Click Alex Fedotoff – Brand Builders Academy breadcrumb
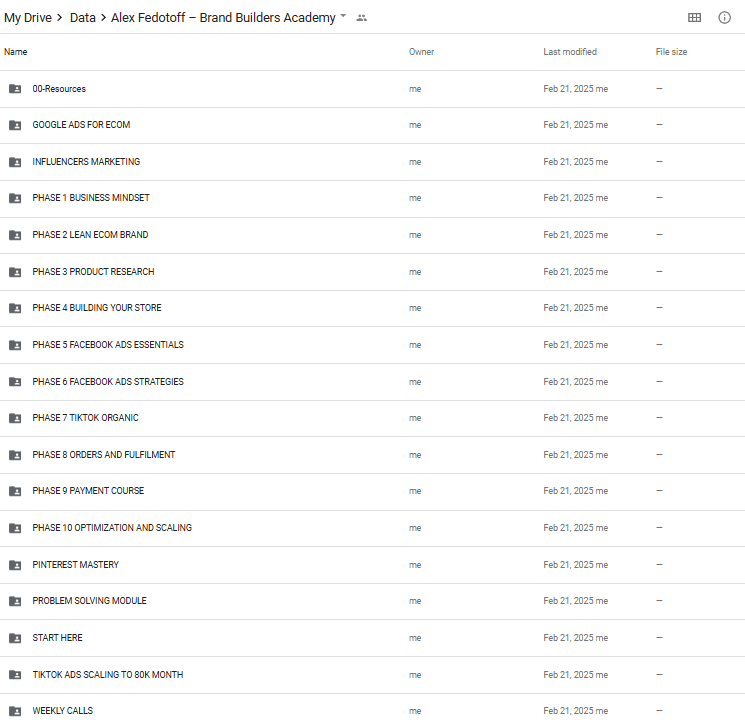 click(223, 18)
